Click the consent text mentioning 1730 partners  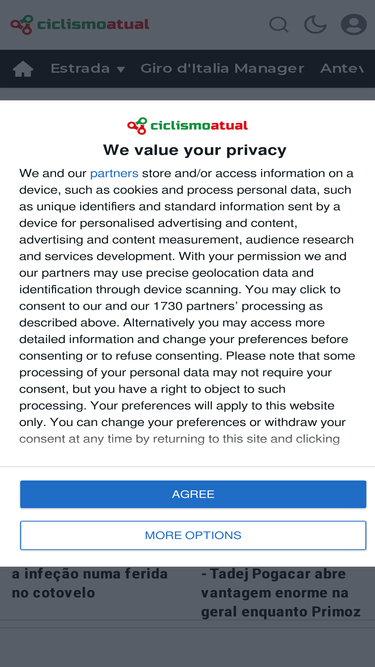171,306
